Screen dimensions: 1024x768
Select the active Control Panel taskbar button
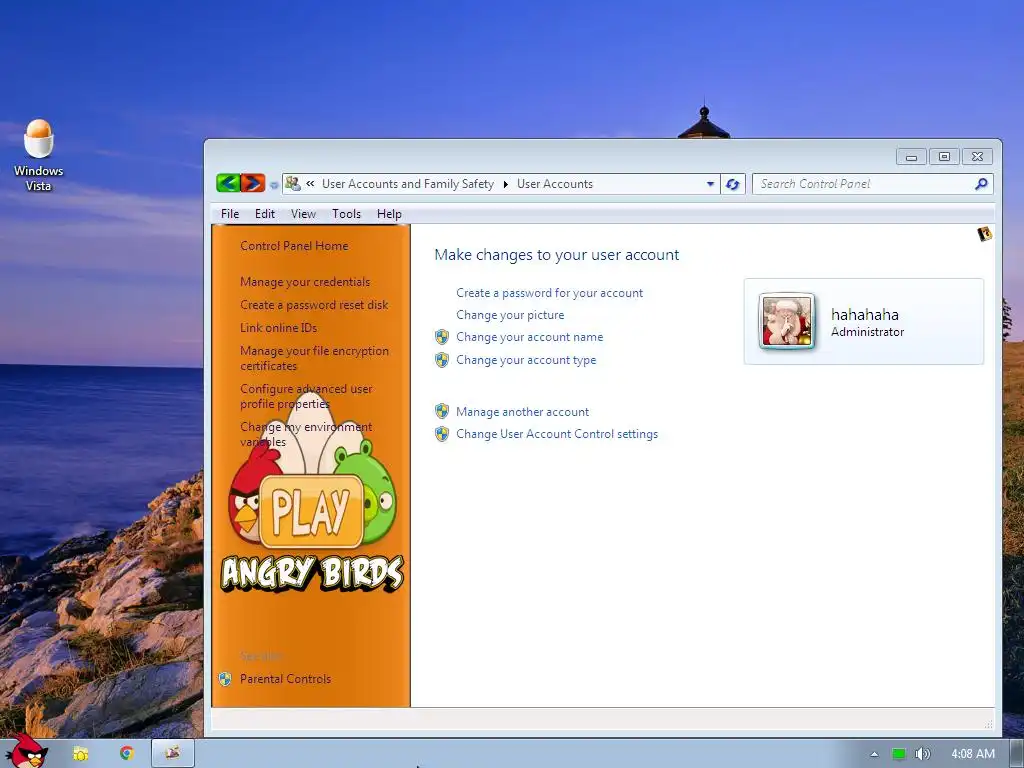pos(173,753)
